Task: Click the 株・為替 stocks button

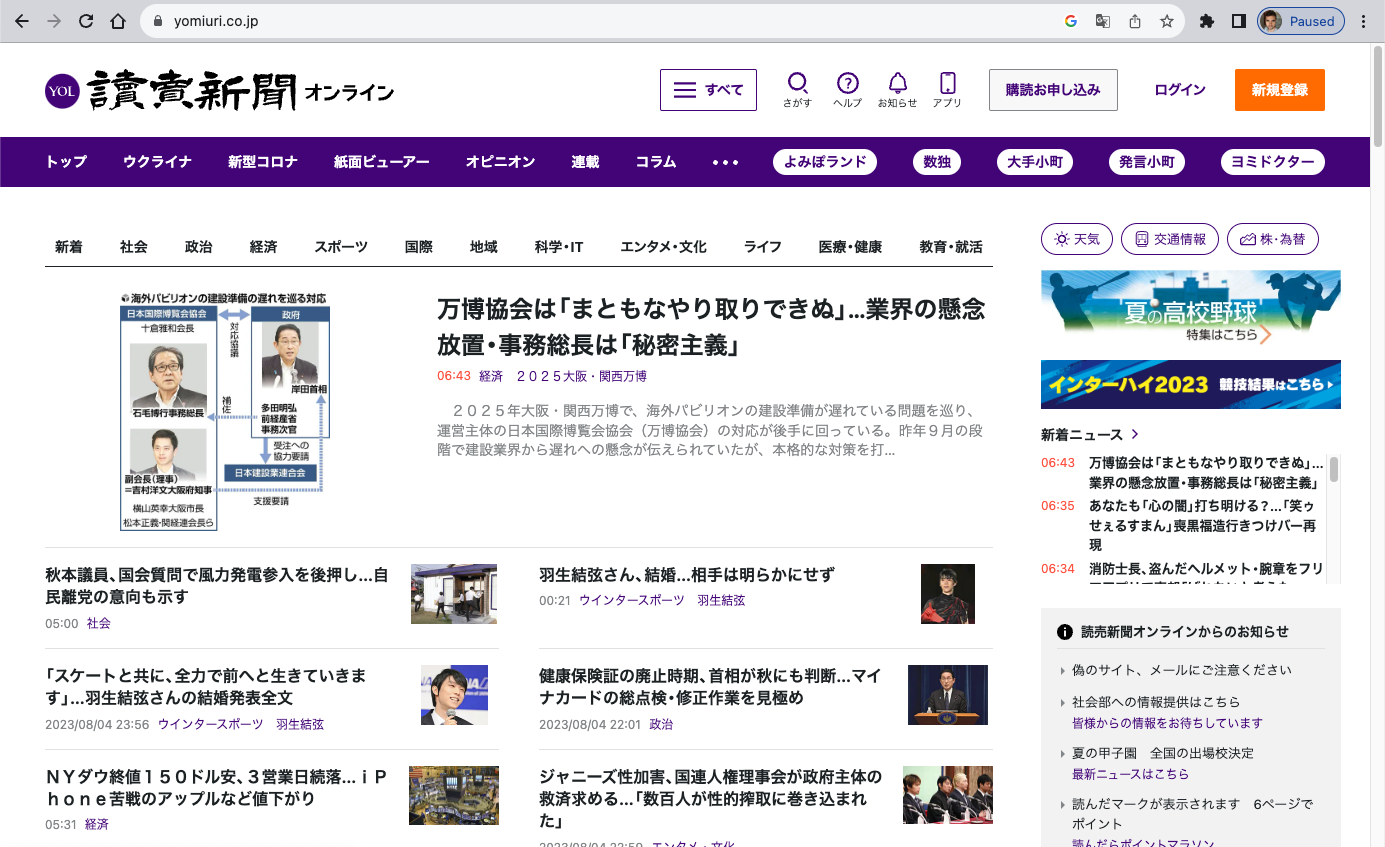Action: point(1273,240)
